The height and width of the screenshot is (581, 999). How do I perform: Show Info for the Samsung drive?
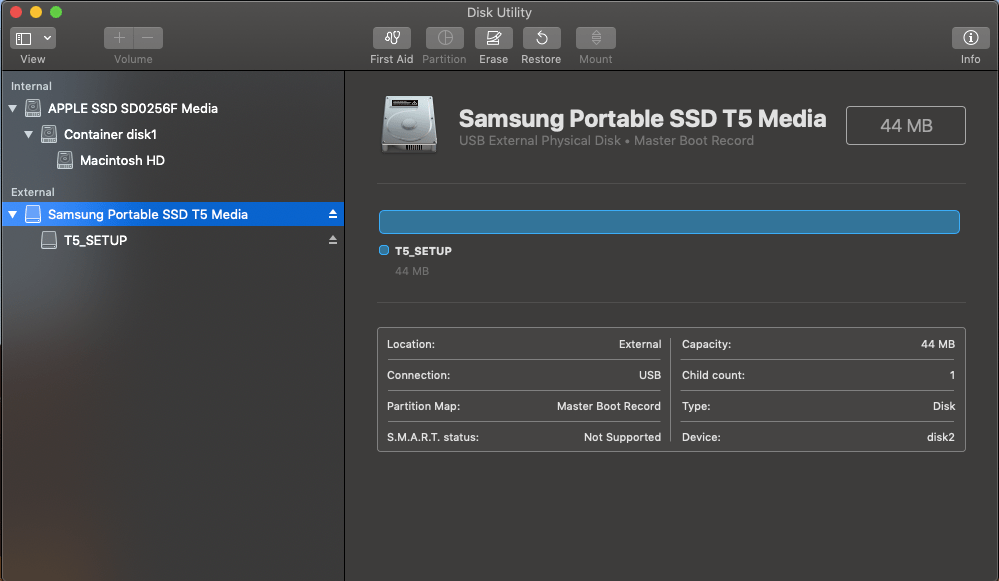(969, 40)
